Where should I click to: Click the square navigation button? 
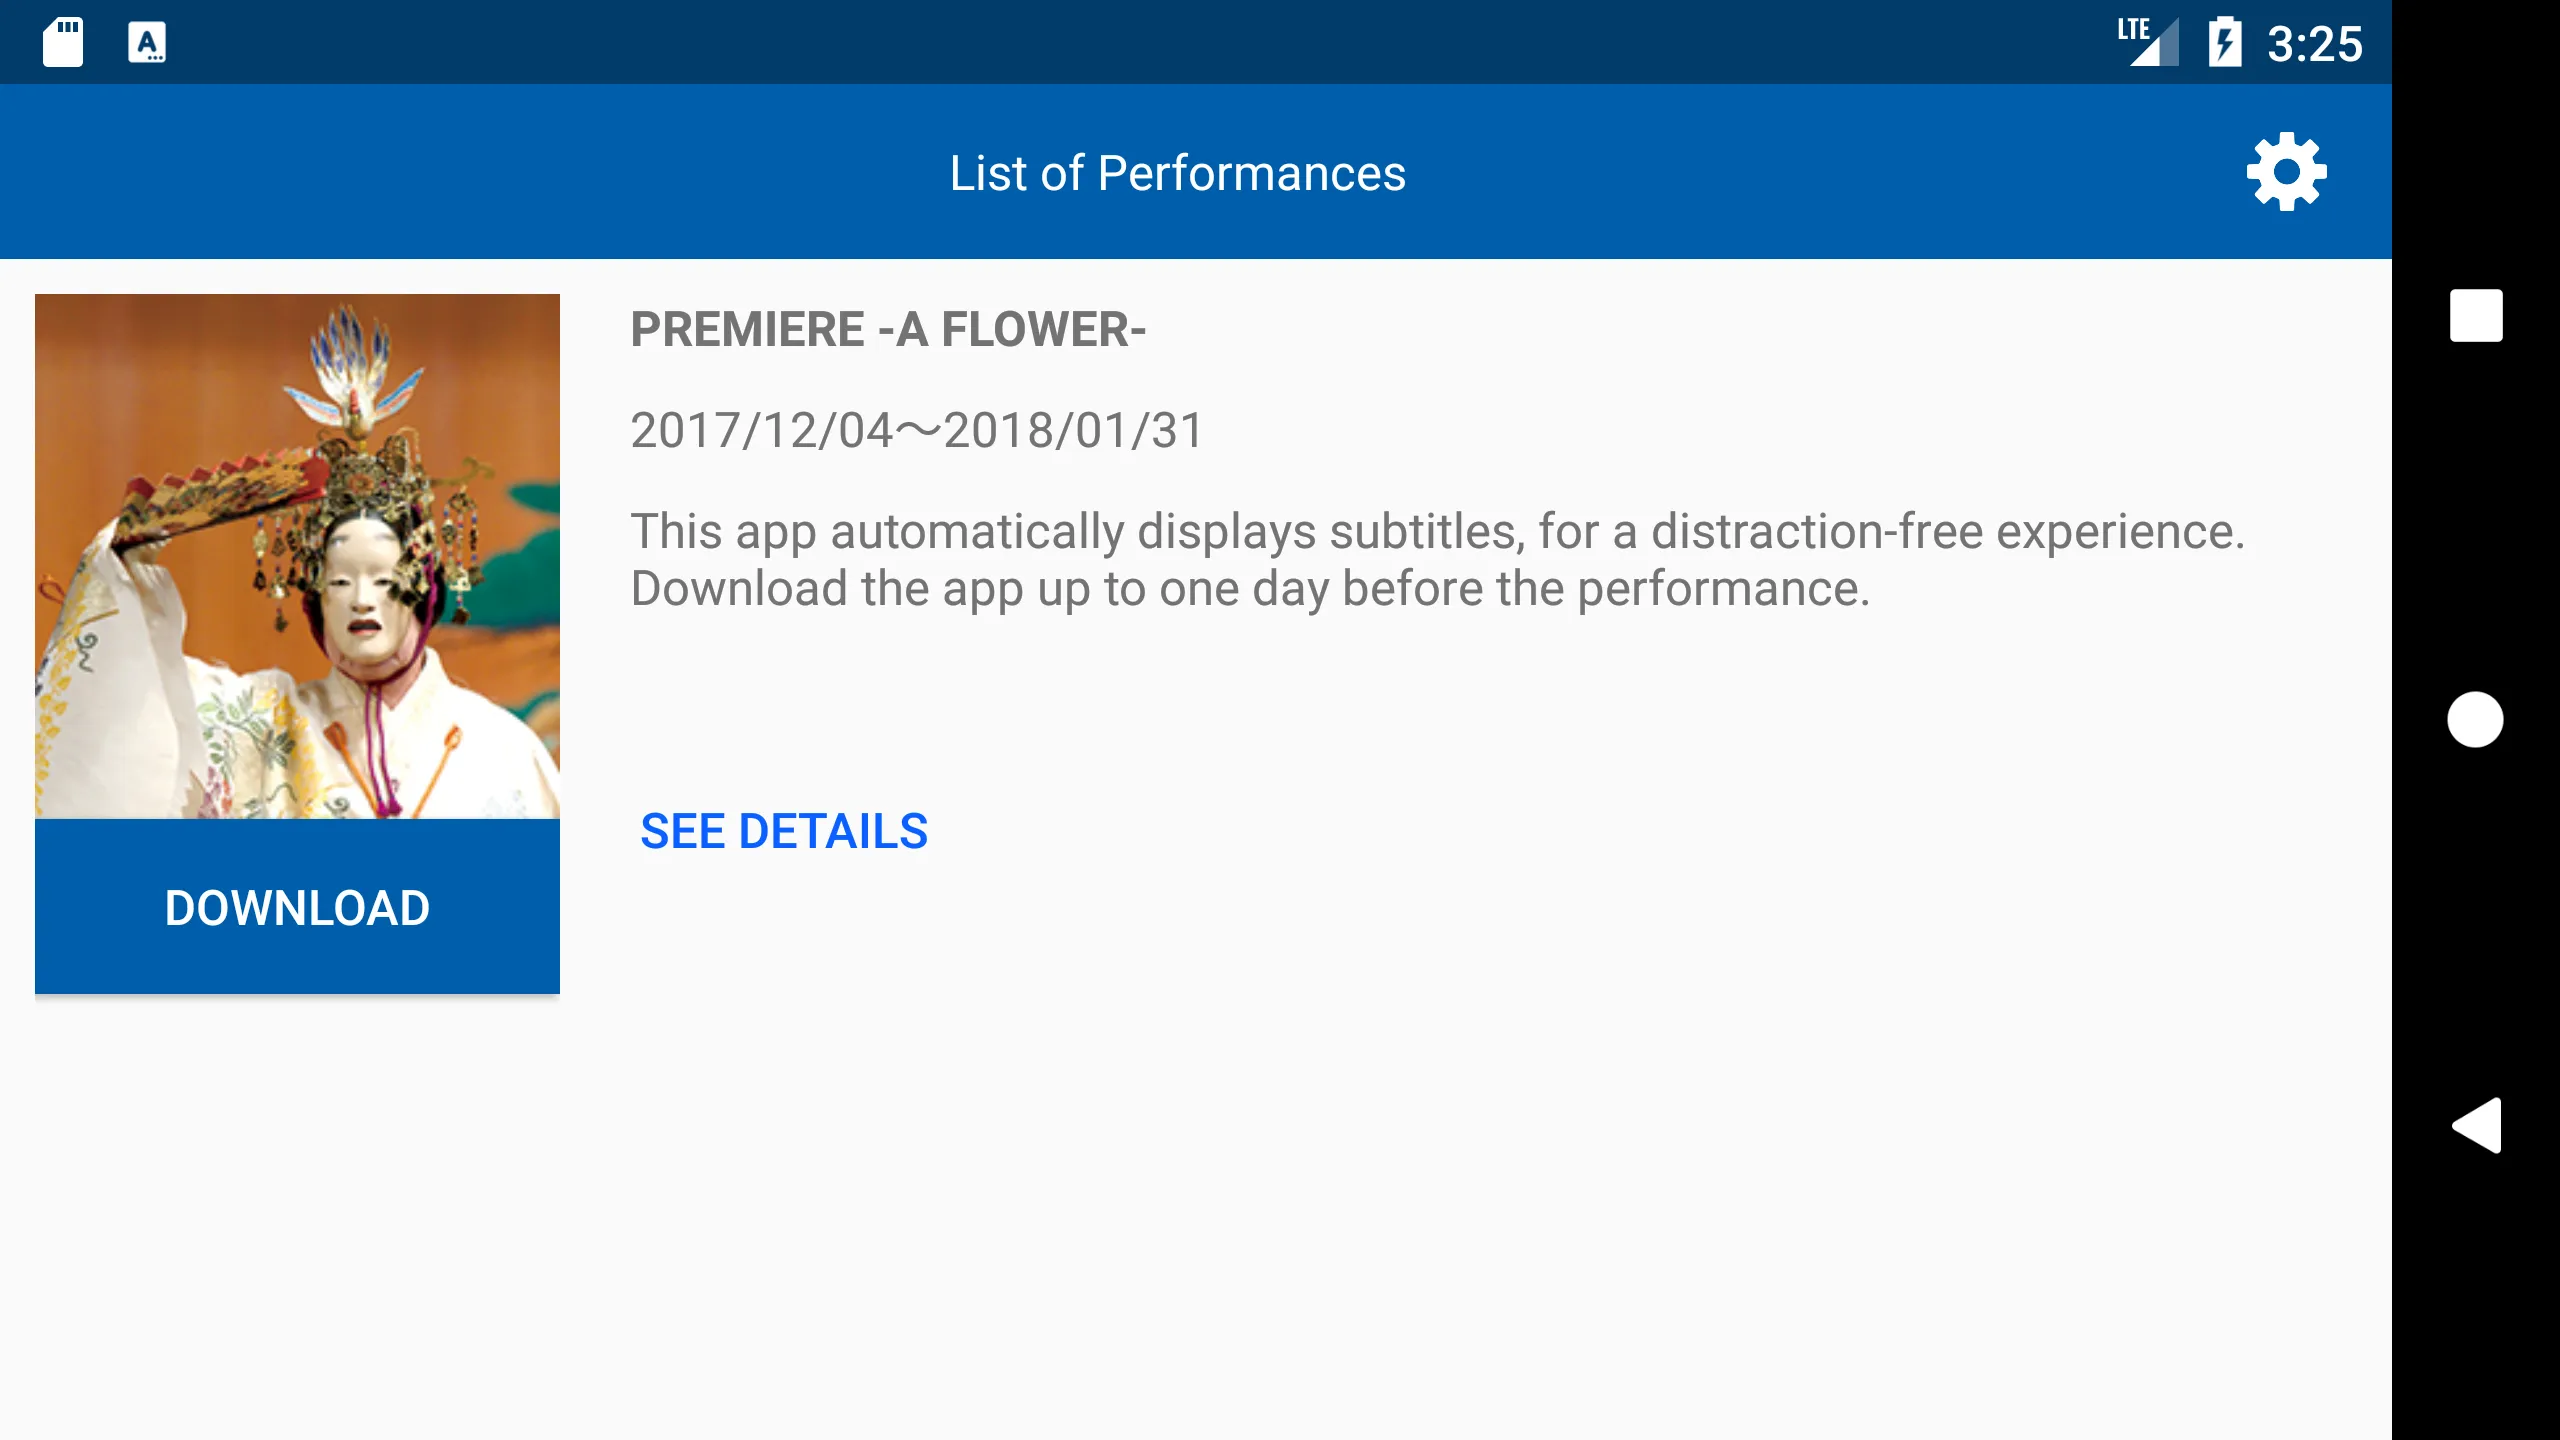(x=2474, y=316)
